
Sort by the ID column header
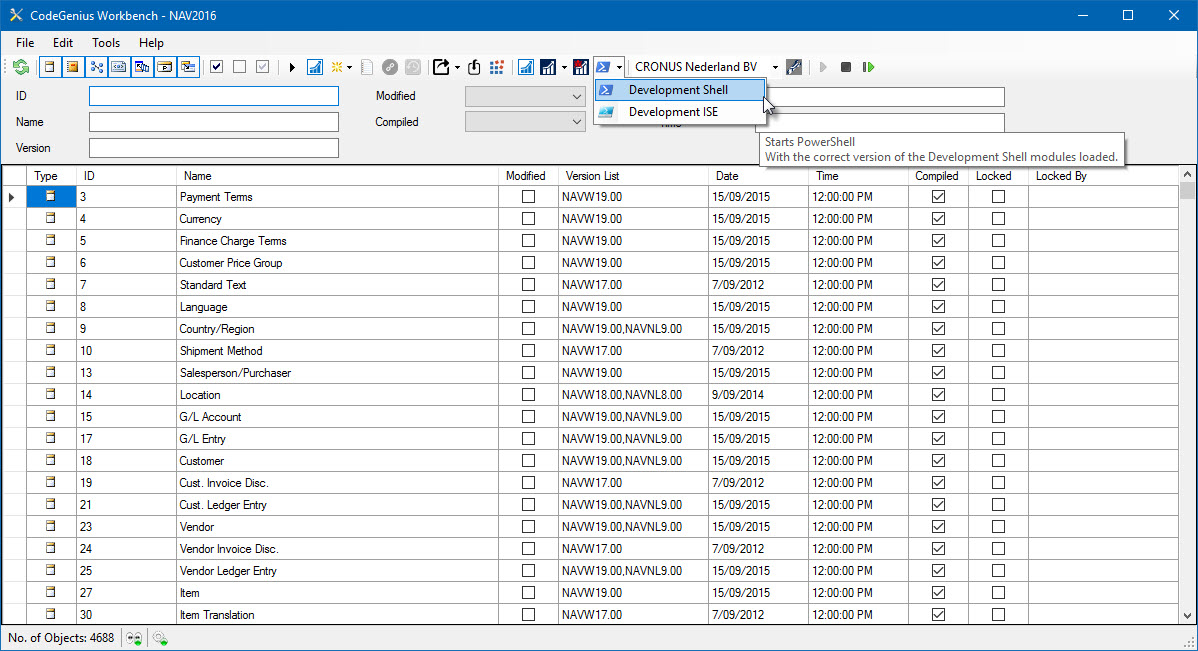(126, 176)
